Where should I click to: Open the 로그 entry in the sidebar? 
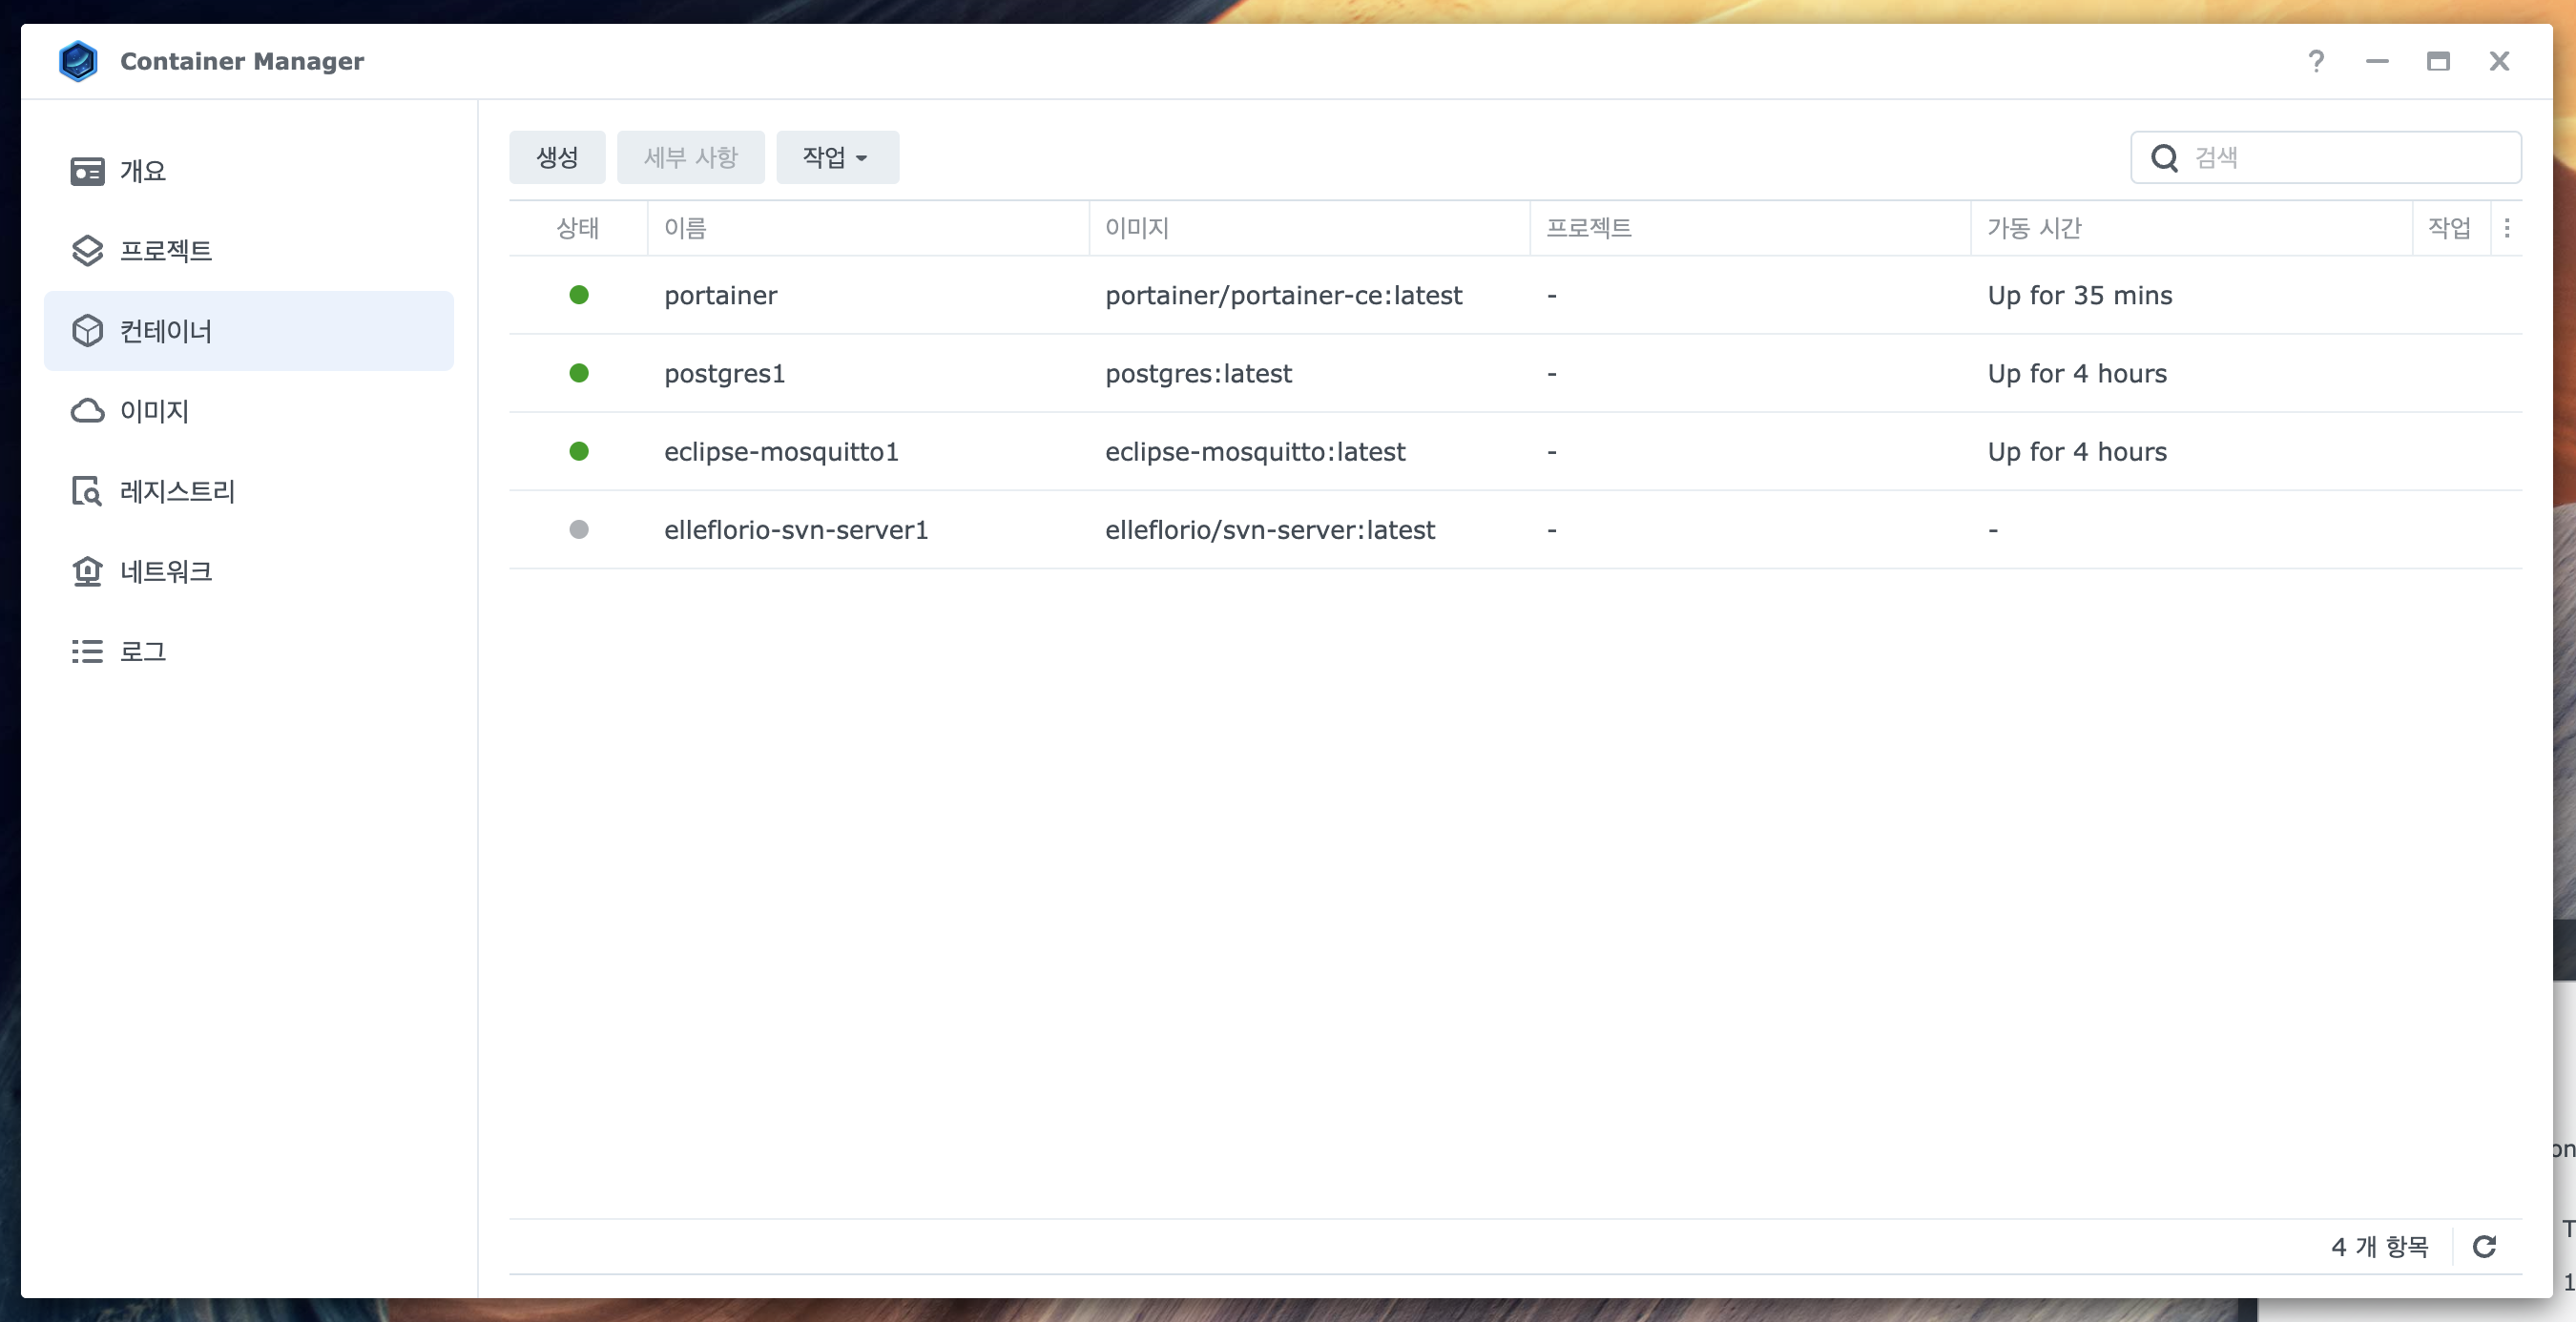[x=144, y=651]
